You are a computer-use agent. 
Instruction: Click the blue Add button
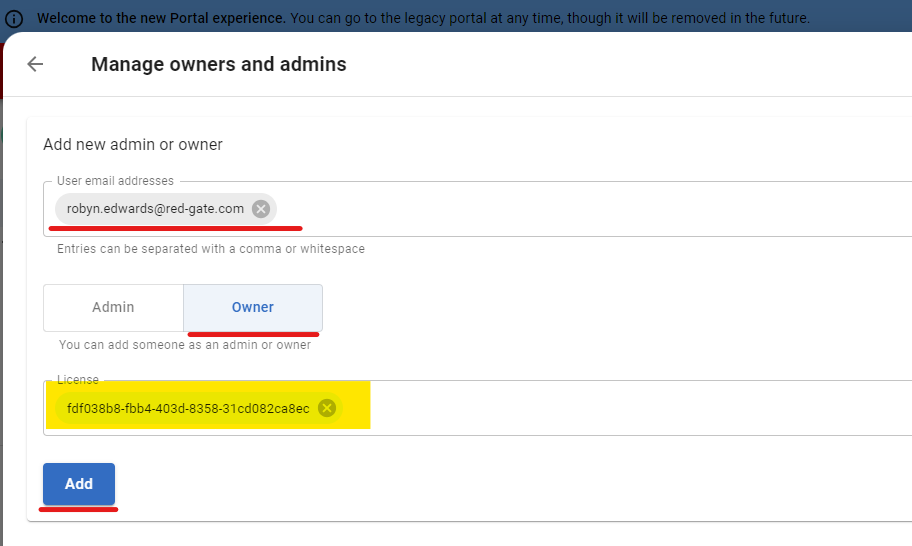pos(79,484)
